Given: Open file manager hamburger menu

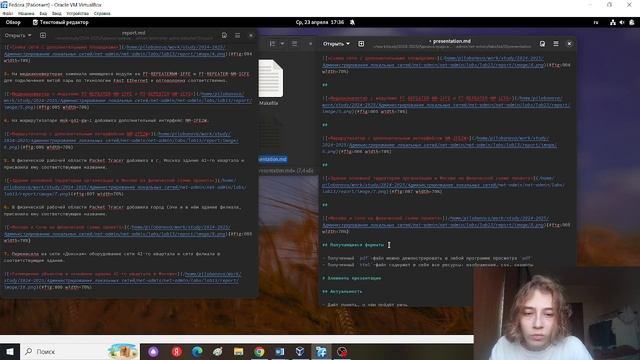Looking at the screenshot, I should click(294, 44).
